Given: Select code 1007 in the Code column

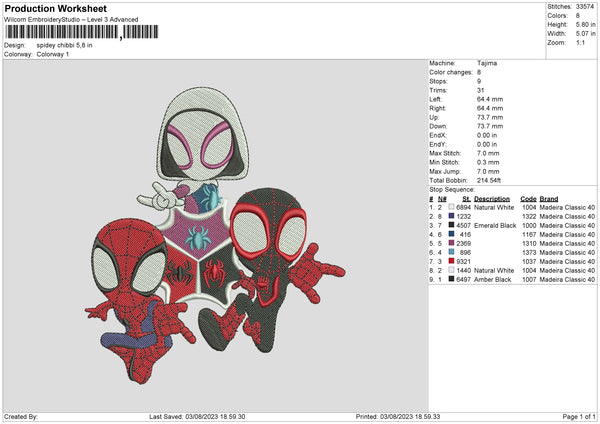Looking at the screenshot, I should point(529,279).
